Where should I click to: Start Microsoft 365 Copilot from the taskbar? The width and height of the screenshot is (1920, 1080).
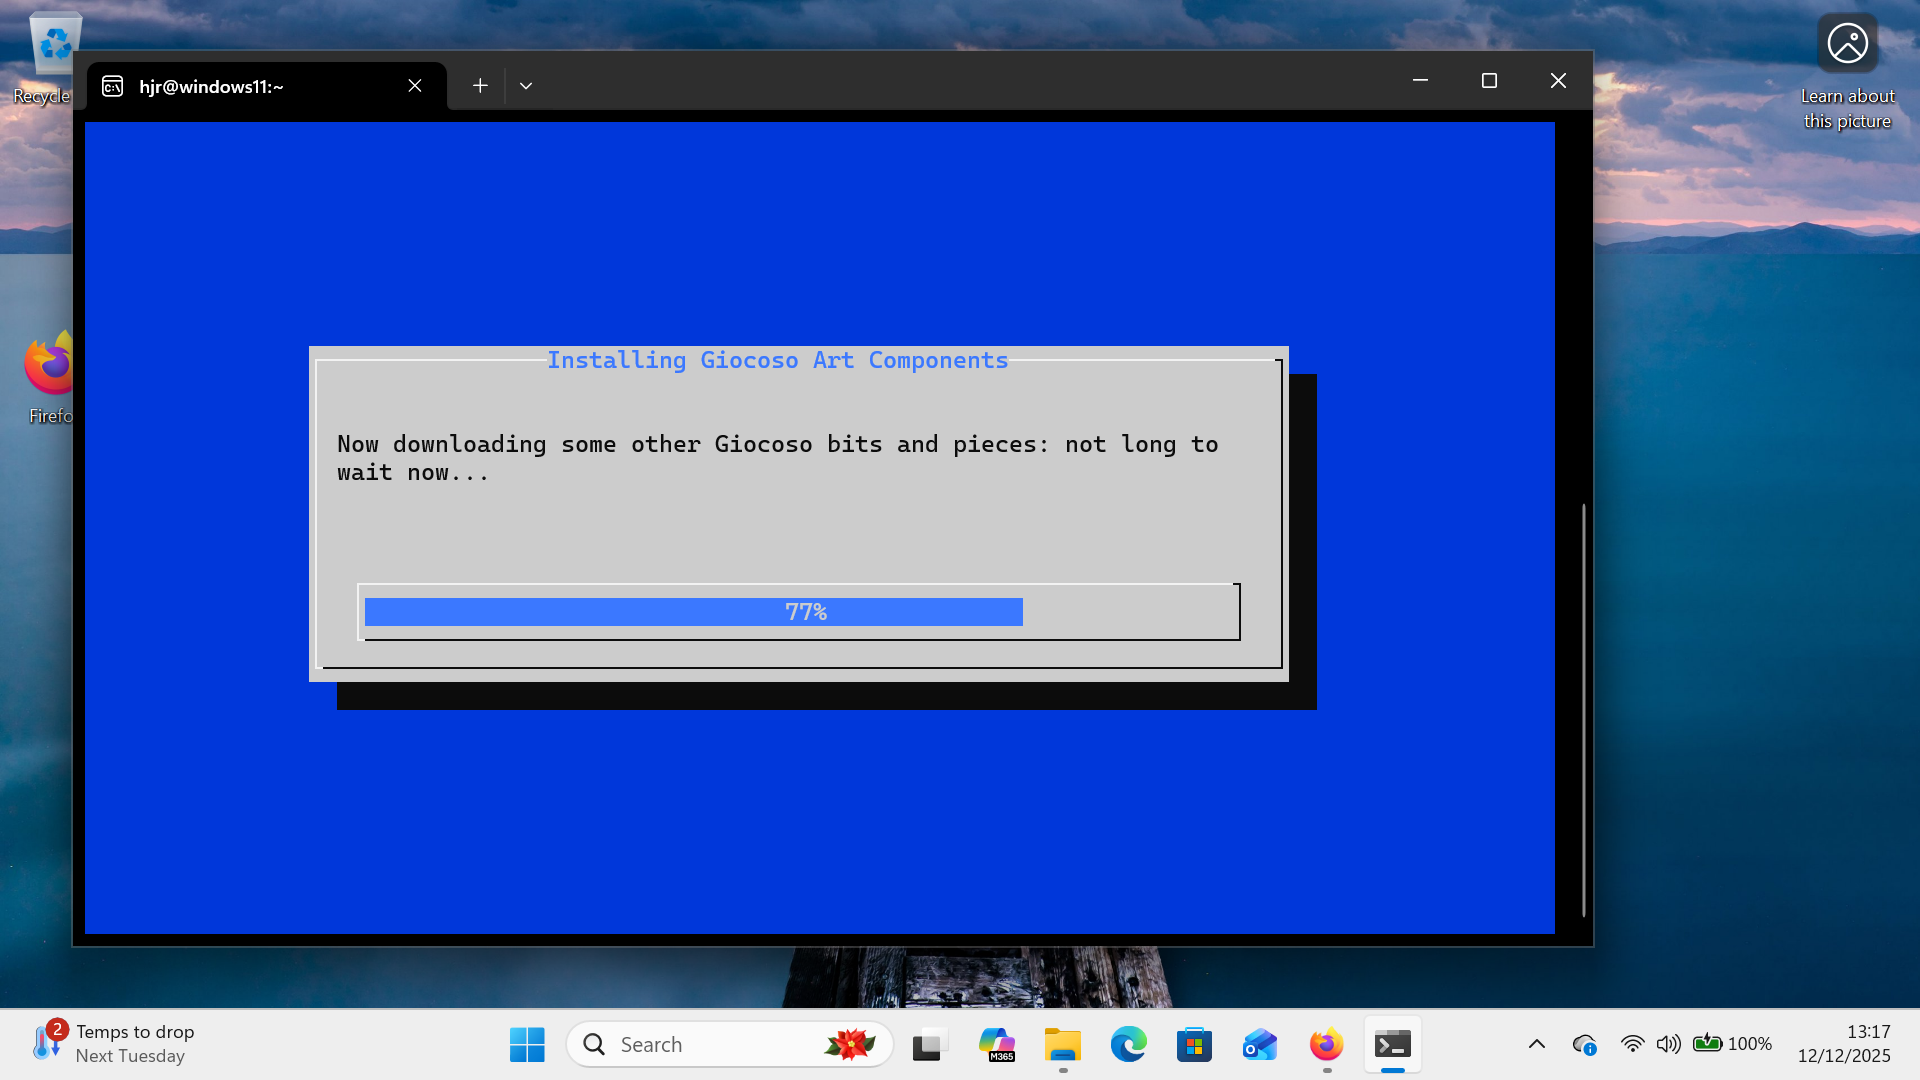pyautogui.click(x=997, y=1044)
